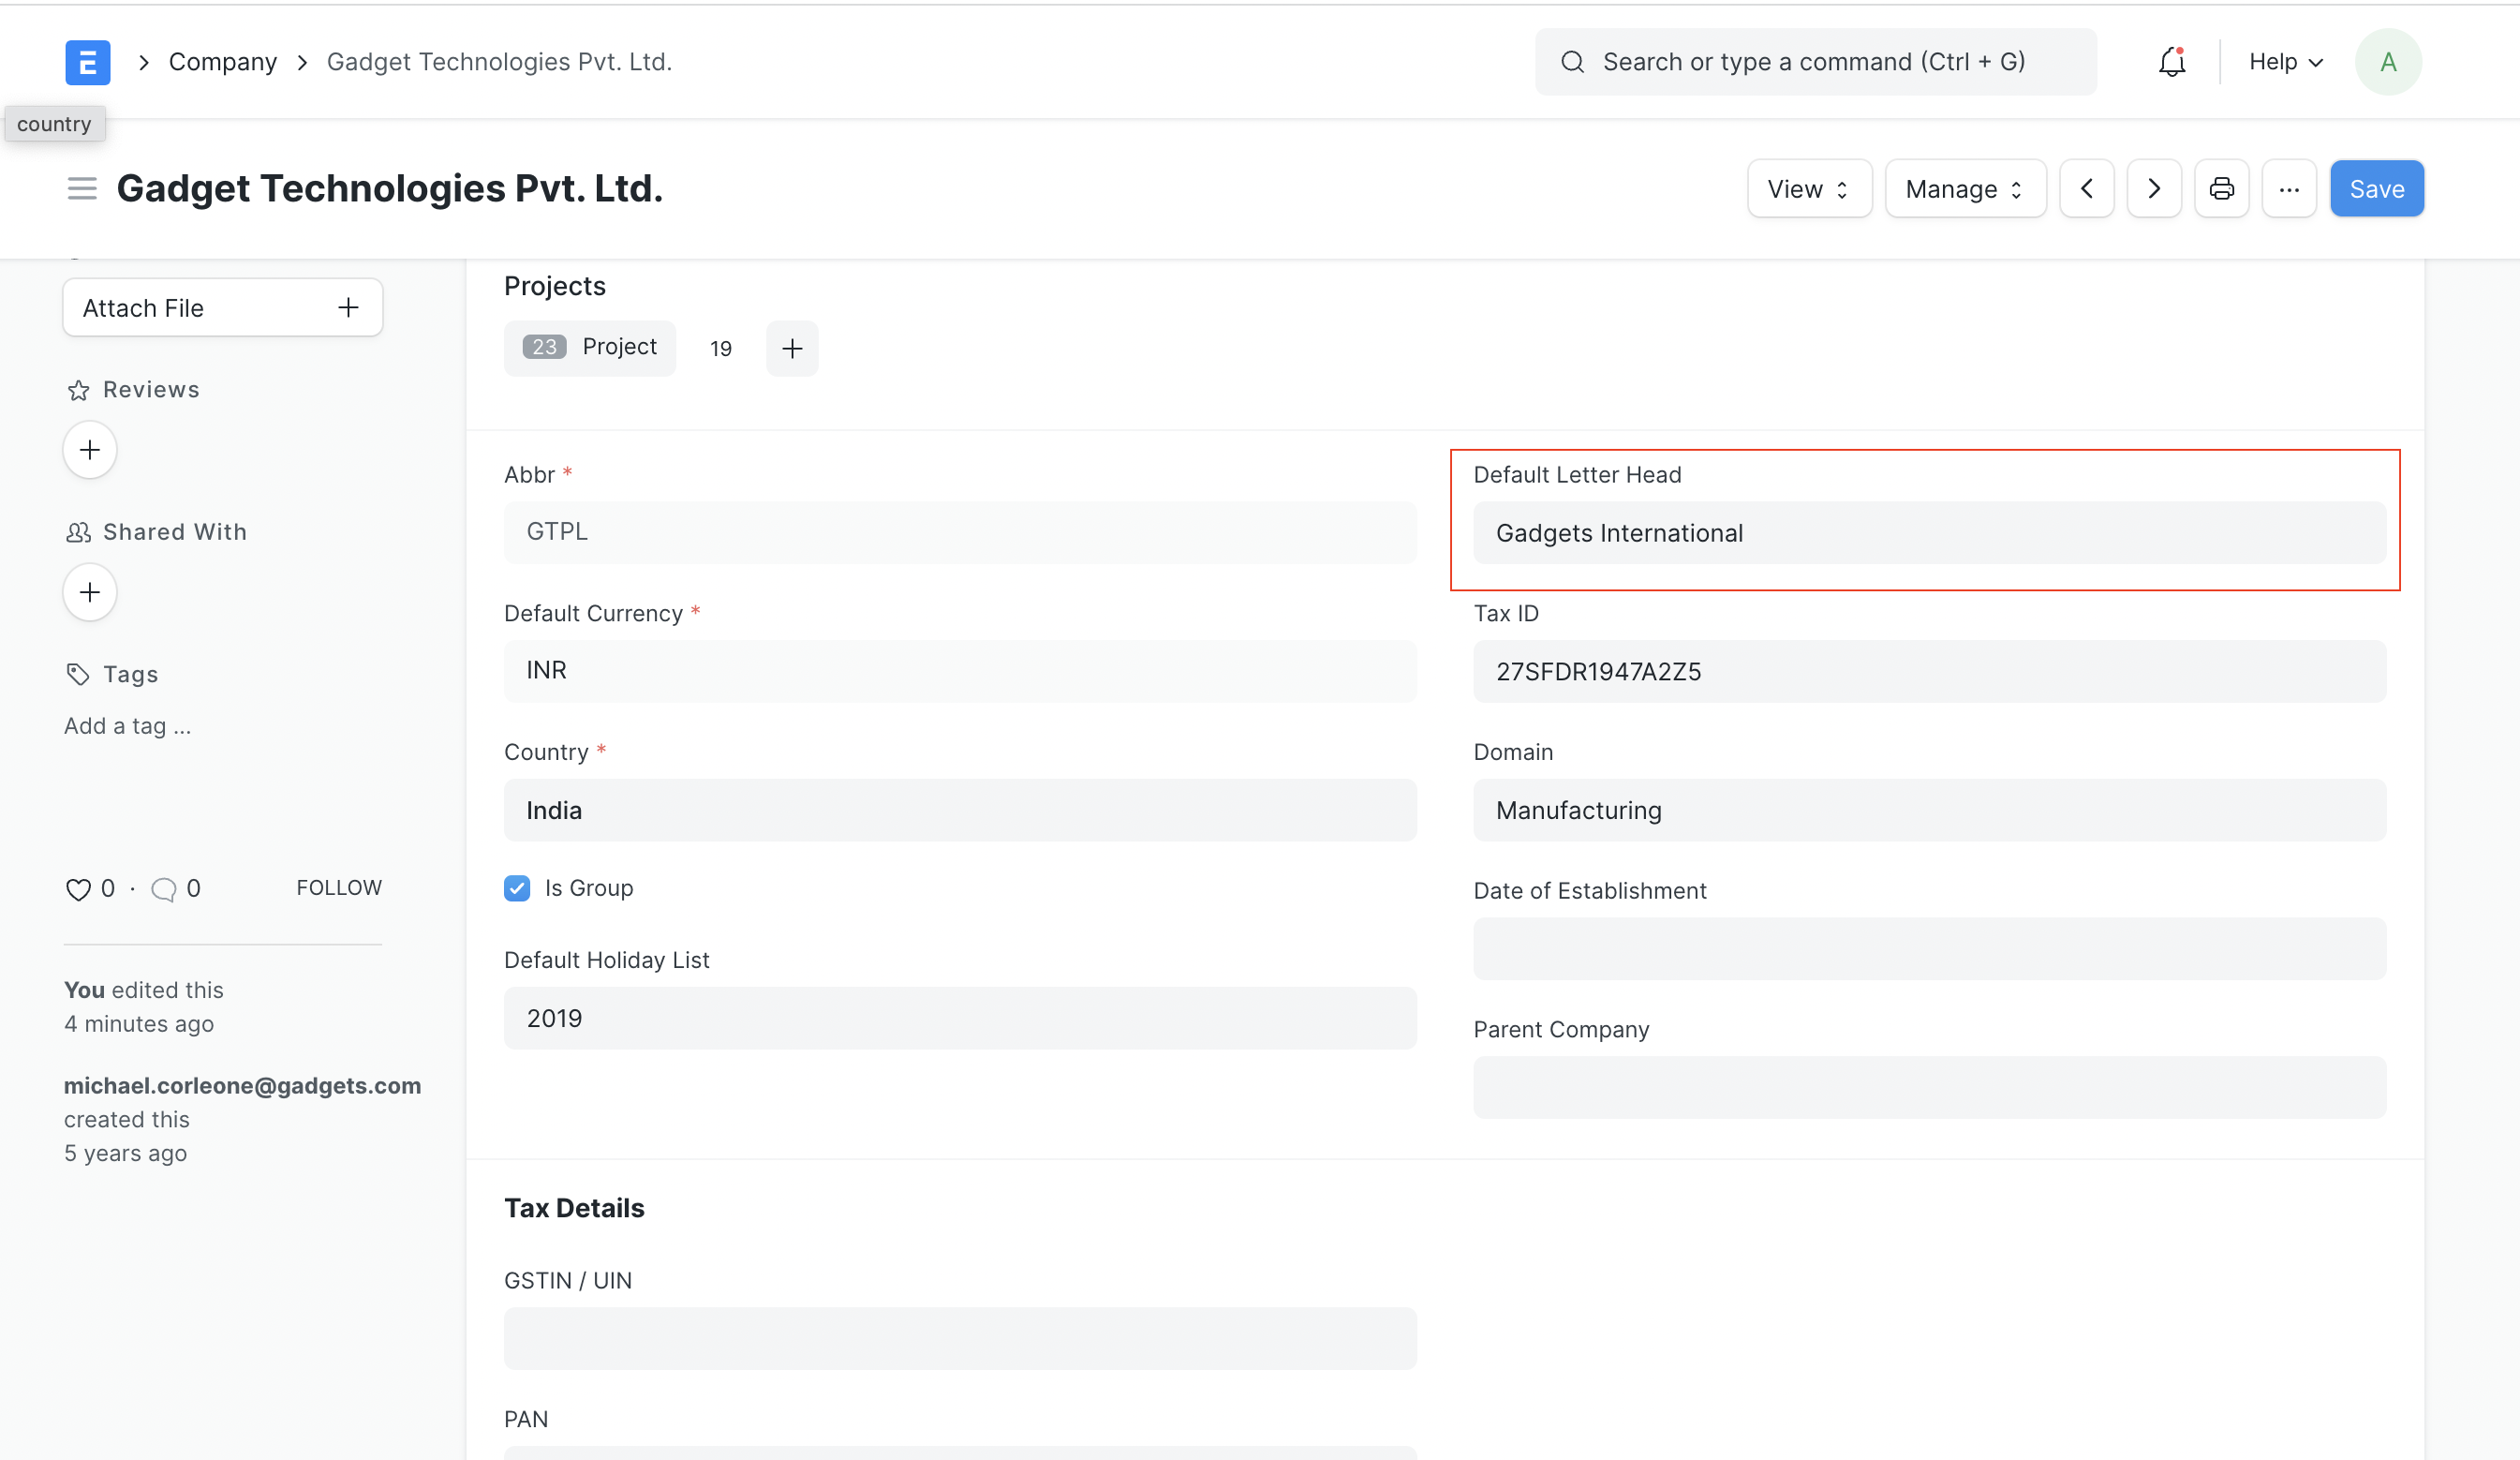Go to Company via the breadcrumb
This screenshot has width=2520, height=1460.
[222, 61]
